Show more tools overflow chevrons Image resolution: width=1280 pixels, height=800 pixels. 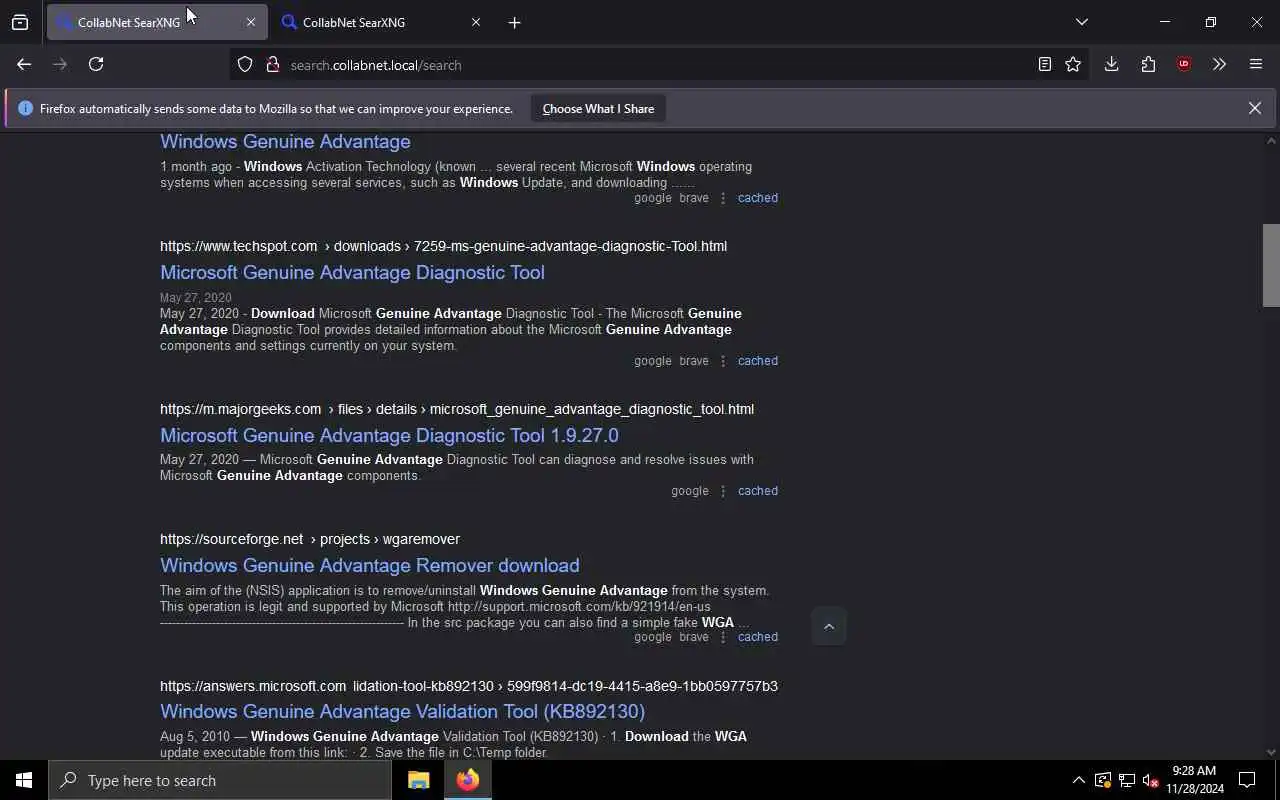[x=1219, y=64]
